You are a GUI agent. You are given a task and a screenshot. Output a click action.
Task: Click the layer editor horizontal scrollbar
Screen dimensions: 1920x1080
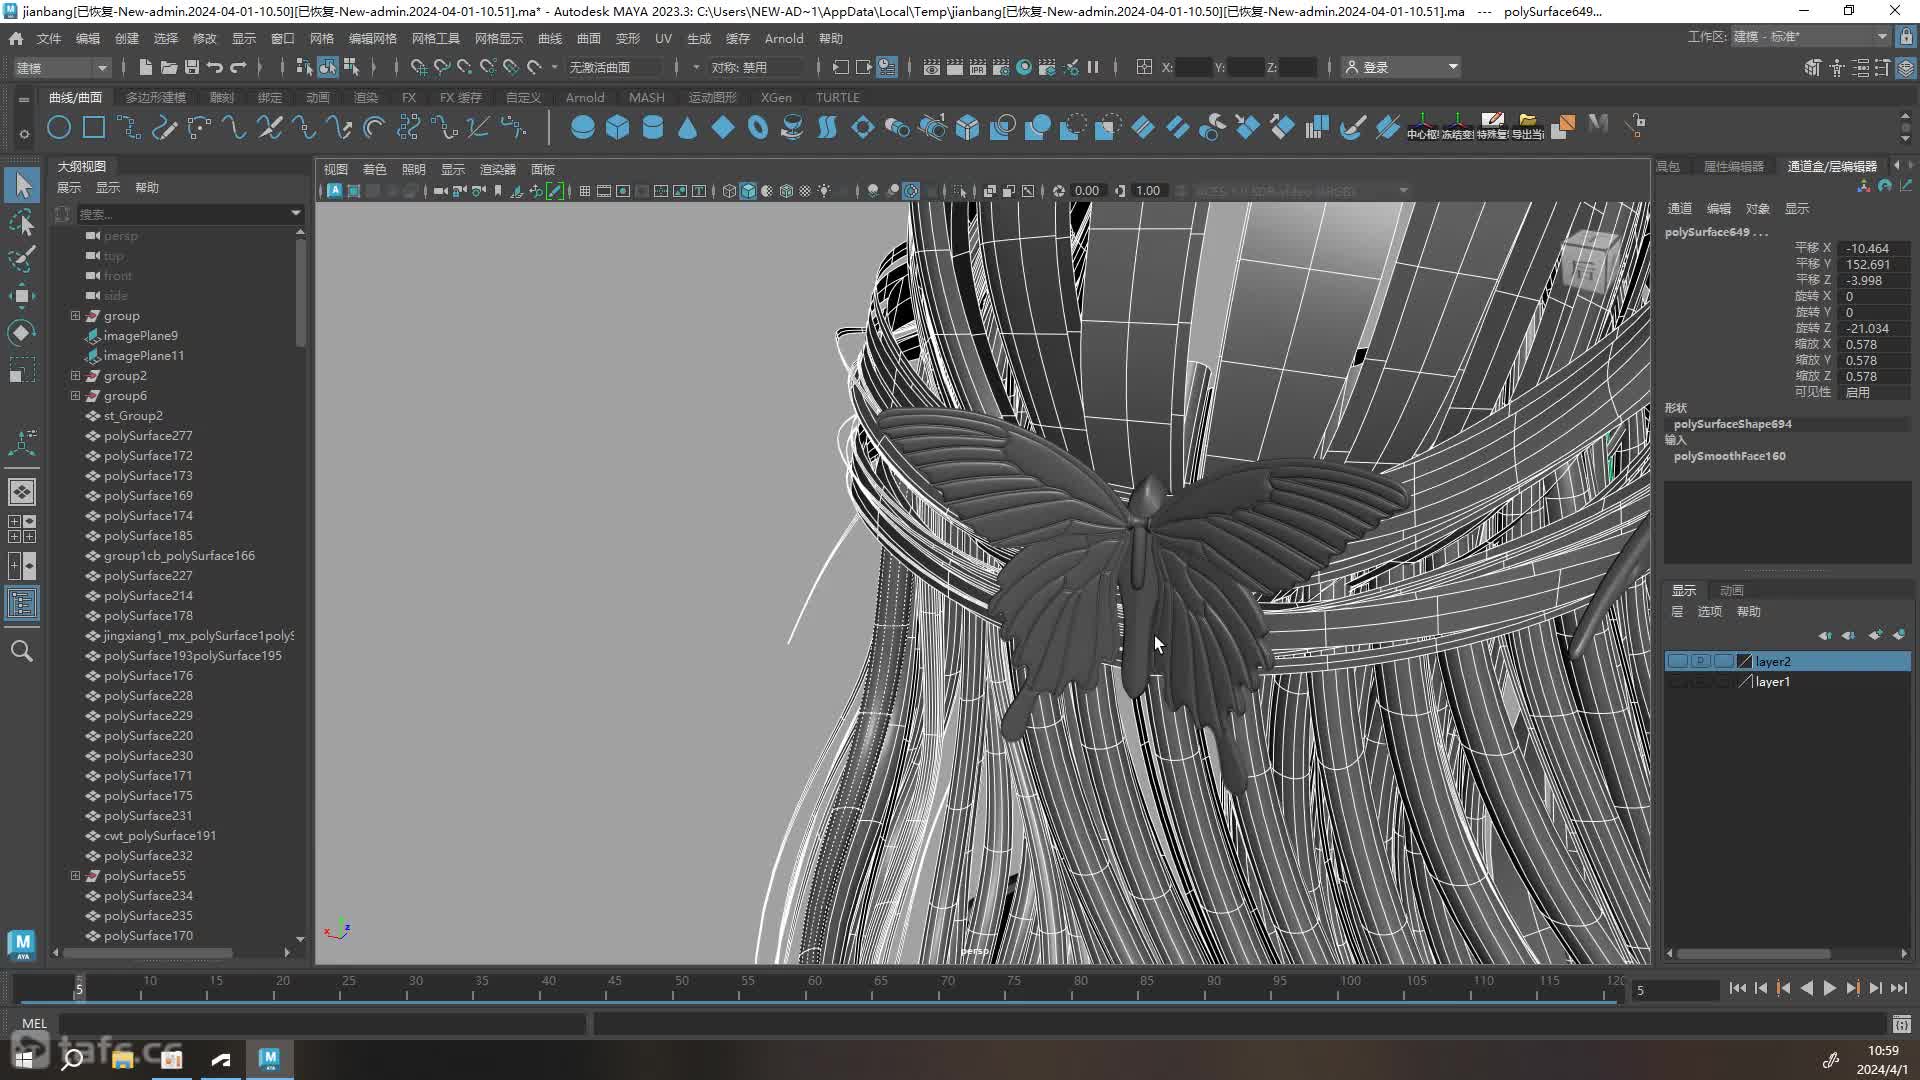[x=1754, y=953]
